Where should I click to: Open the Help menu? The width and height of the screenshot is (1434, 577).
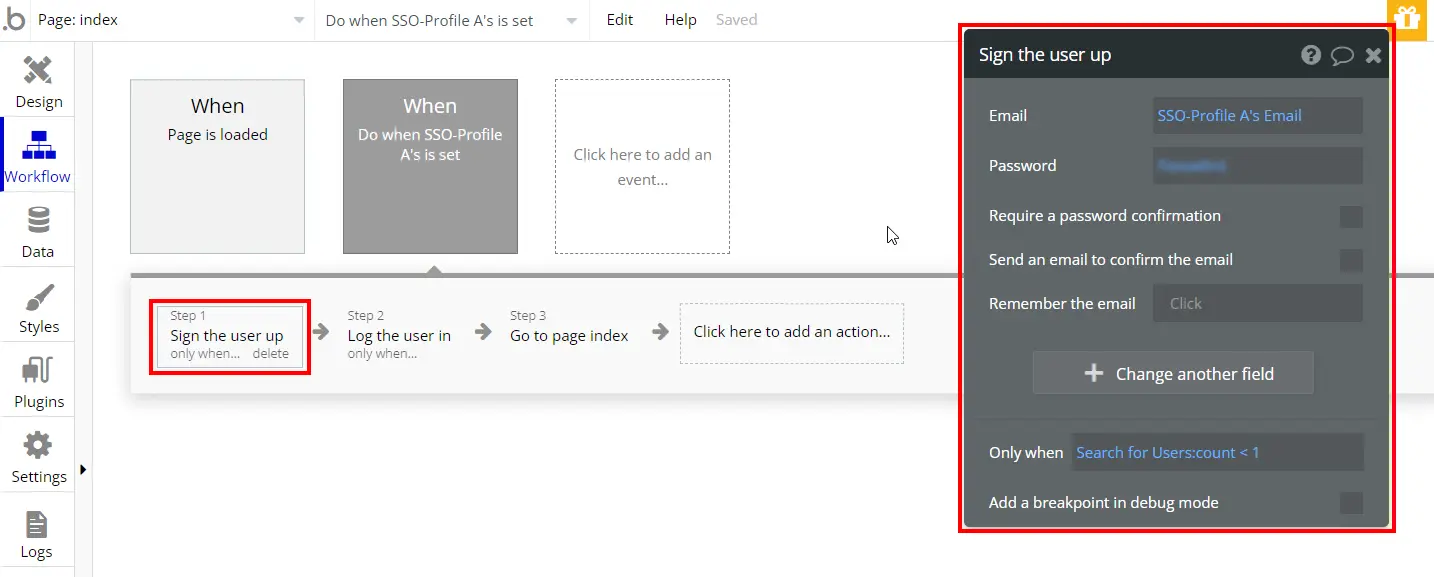[680, 20]
